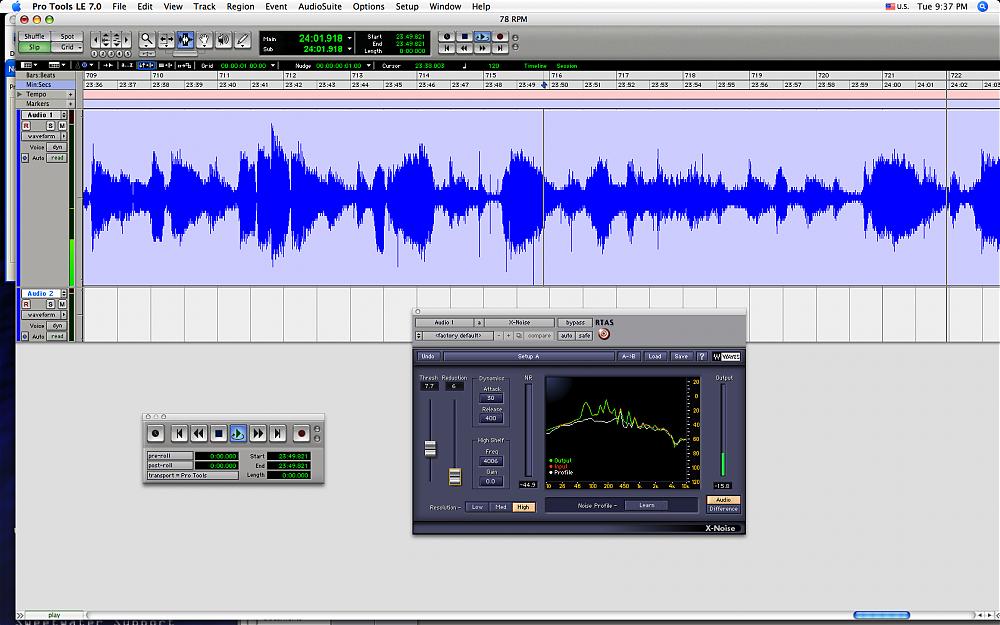The width and height of the screenshot is (1000, 625).
Task: Open the Apple menu
Action: (x=16, y=6)
